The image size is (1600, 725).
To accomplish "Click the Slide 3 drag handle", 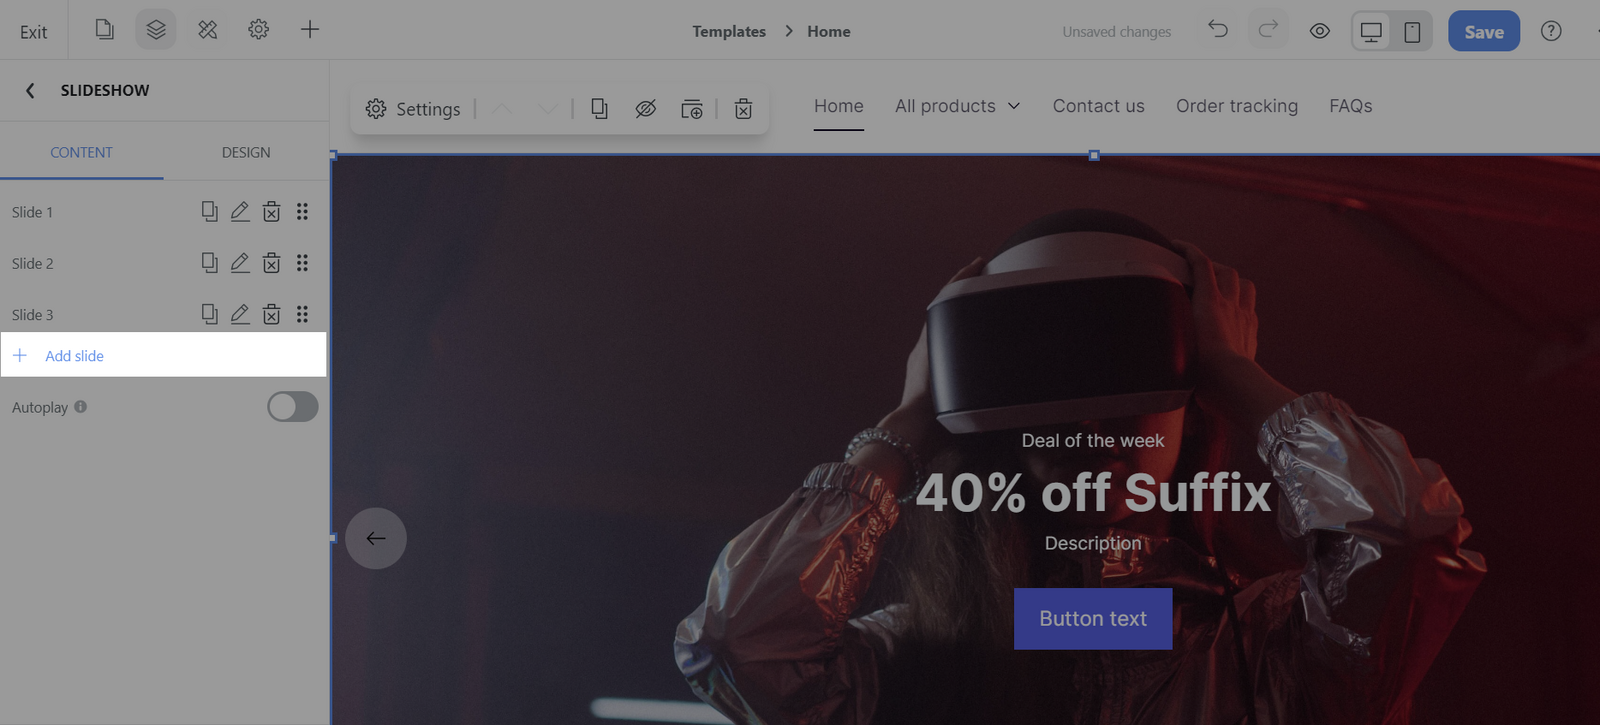I will pos(302,314).
